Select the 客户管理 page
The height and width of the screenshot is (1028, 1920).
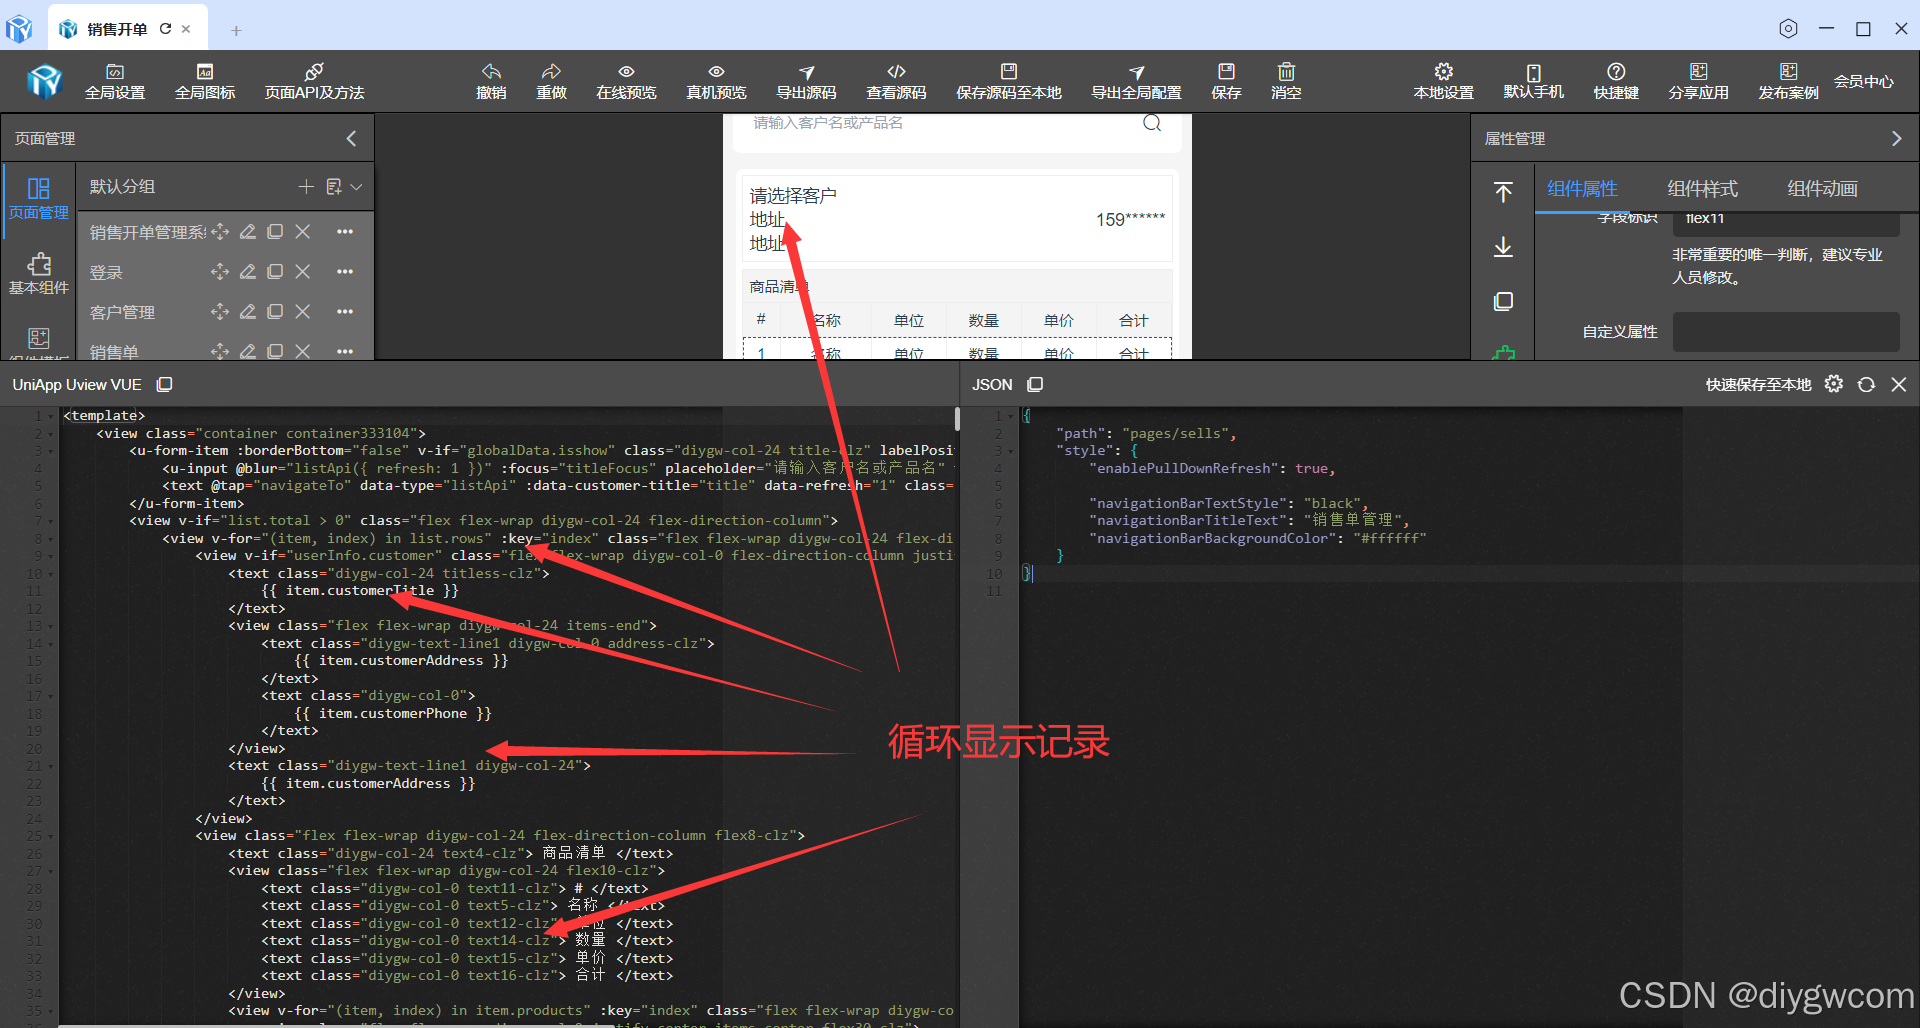(x=122, y=312)
